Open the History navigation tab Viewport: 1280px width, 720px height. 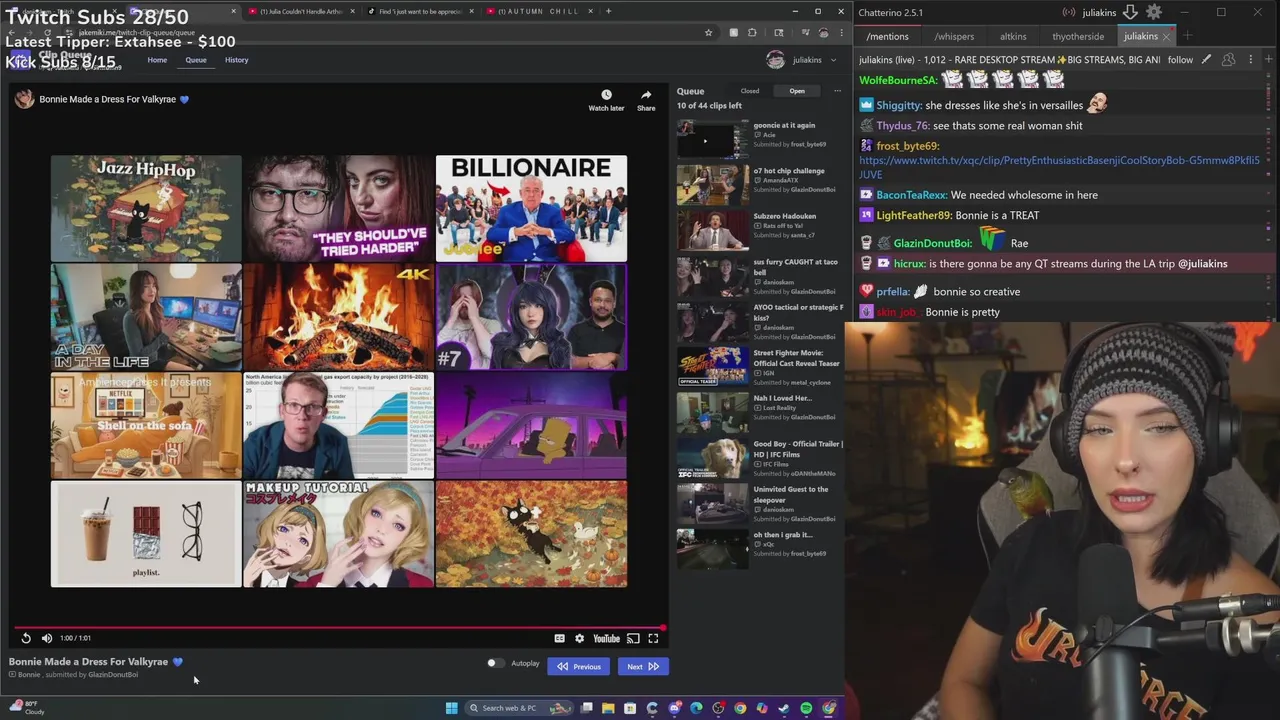pos(236,60)
